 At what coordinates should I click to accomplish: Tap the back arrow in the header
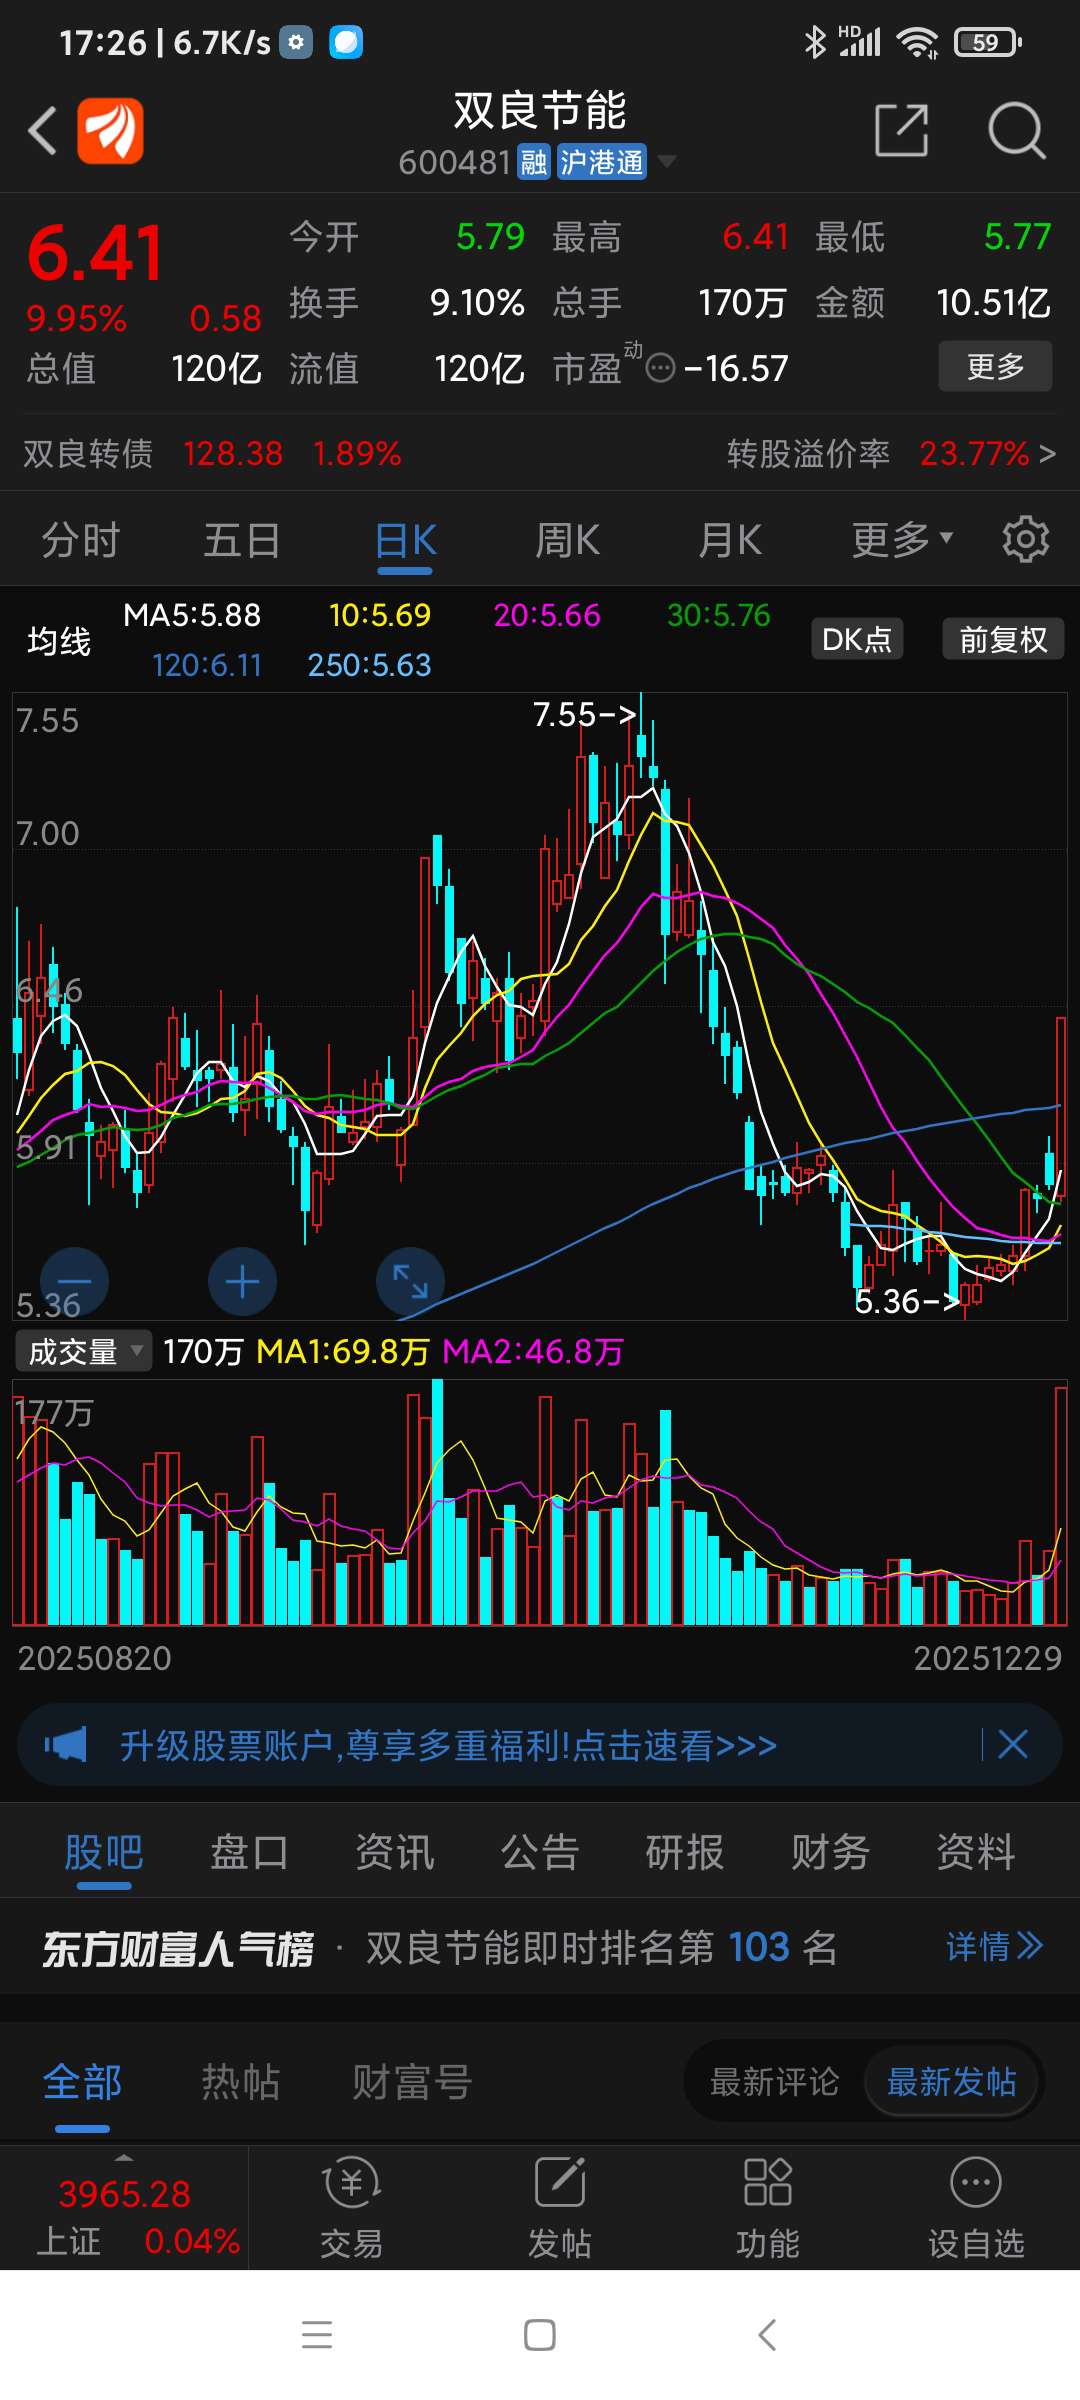pyautogui.click(x=42, y=131)
